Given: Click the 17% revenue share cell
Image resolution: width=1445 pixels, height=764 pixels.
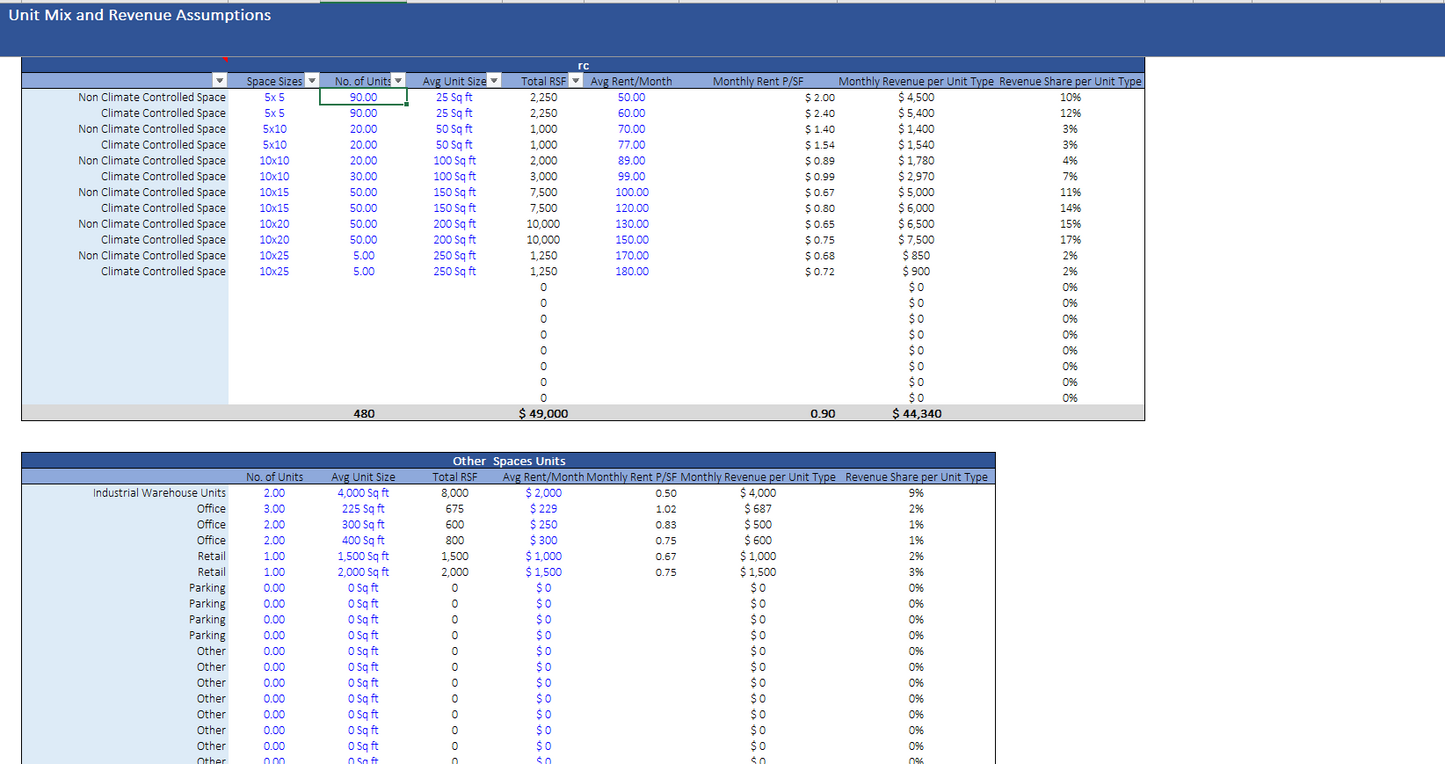Looking at the screenshot, I should (1070, 240).
